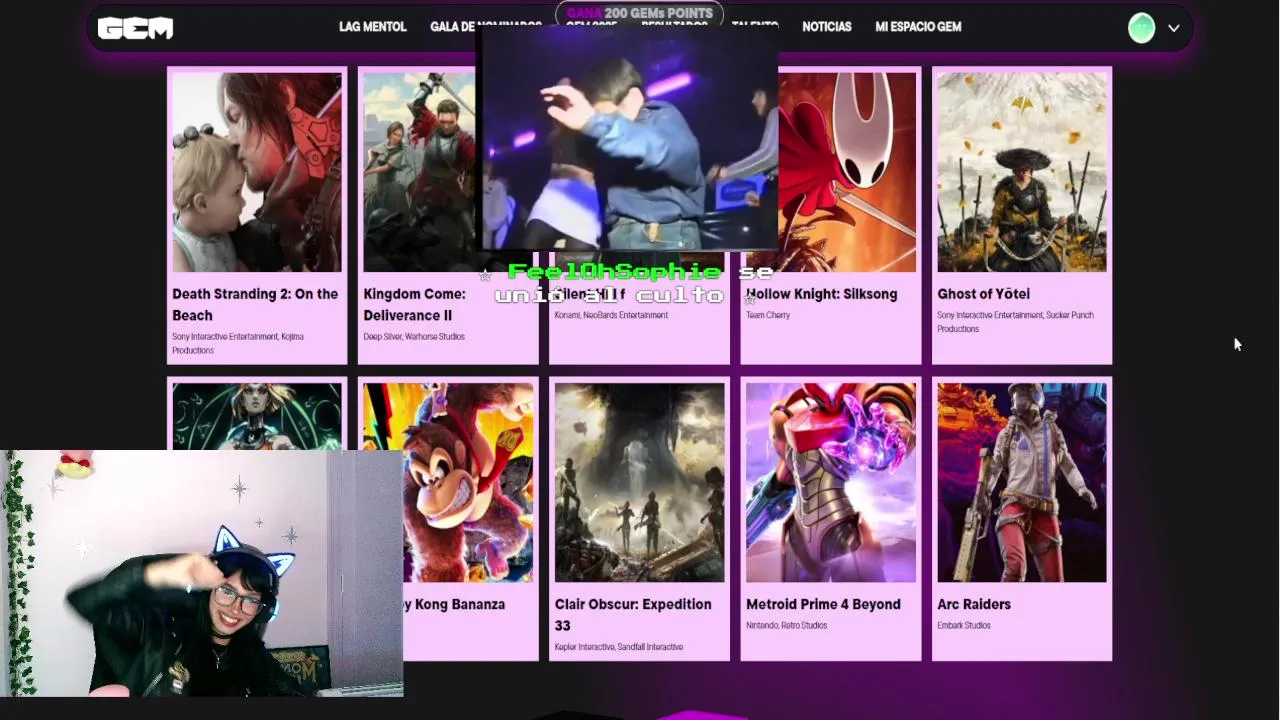Click 'Deep Silver, Warhorse Studios' text

[x=414, y=337]
